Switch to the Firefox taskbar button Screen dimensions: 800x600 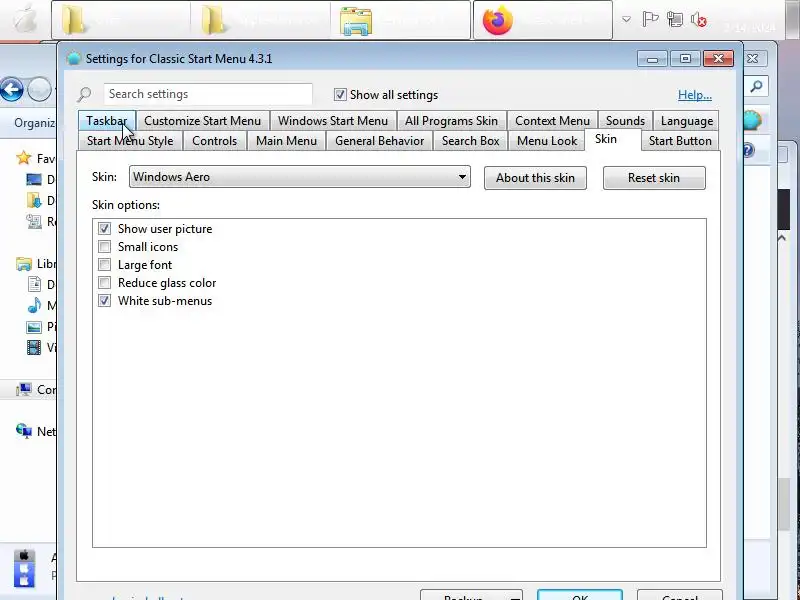click(543, 20)
